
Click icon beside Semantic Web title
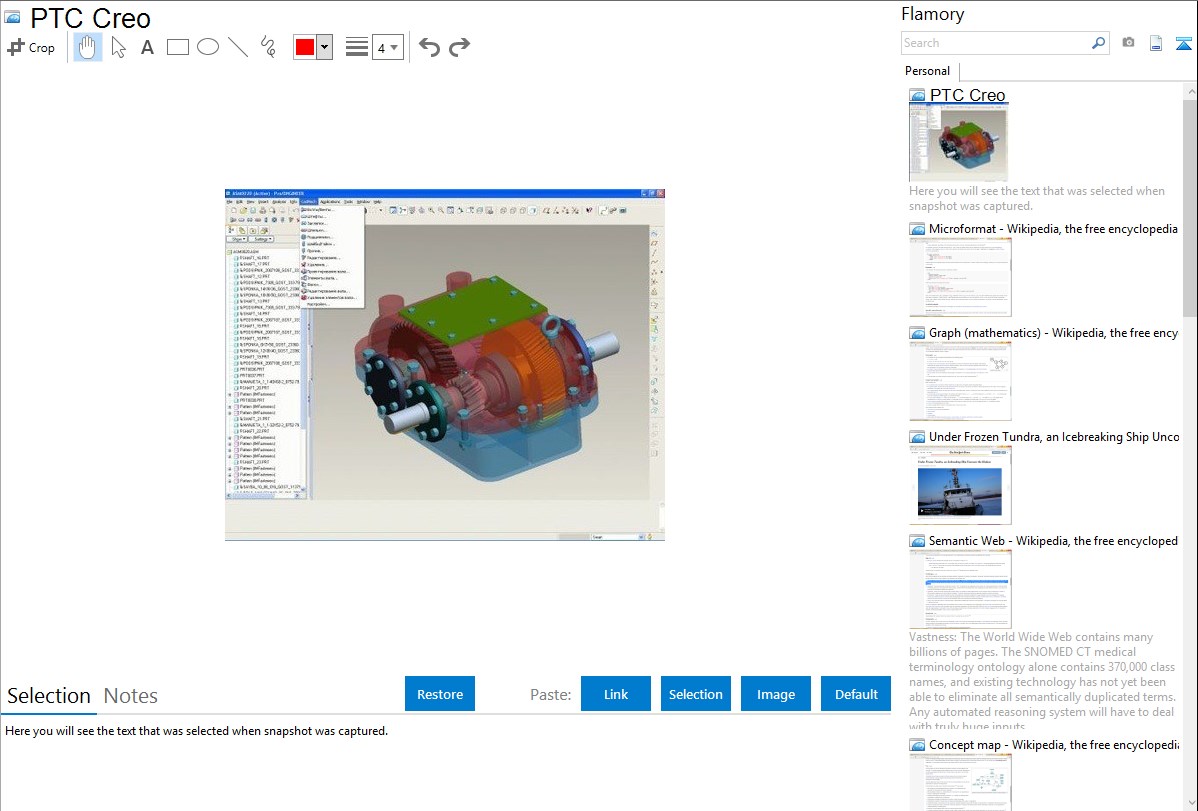(917, 541)
